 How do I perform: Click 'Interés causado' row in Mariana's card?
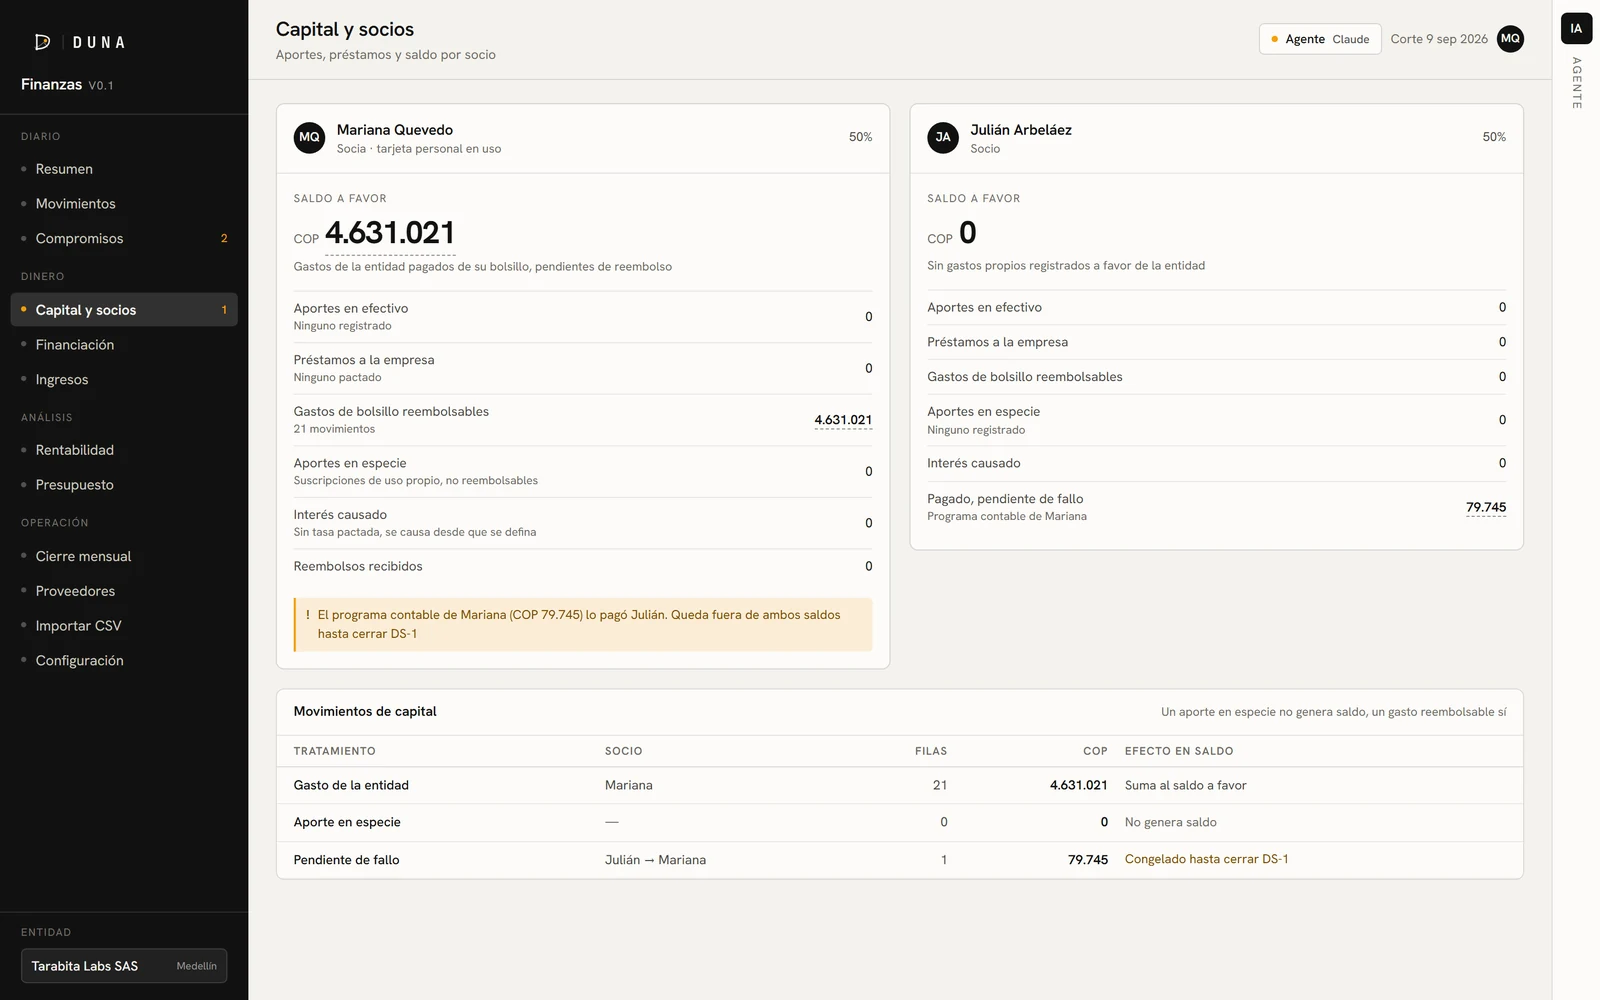coord(583,523)
